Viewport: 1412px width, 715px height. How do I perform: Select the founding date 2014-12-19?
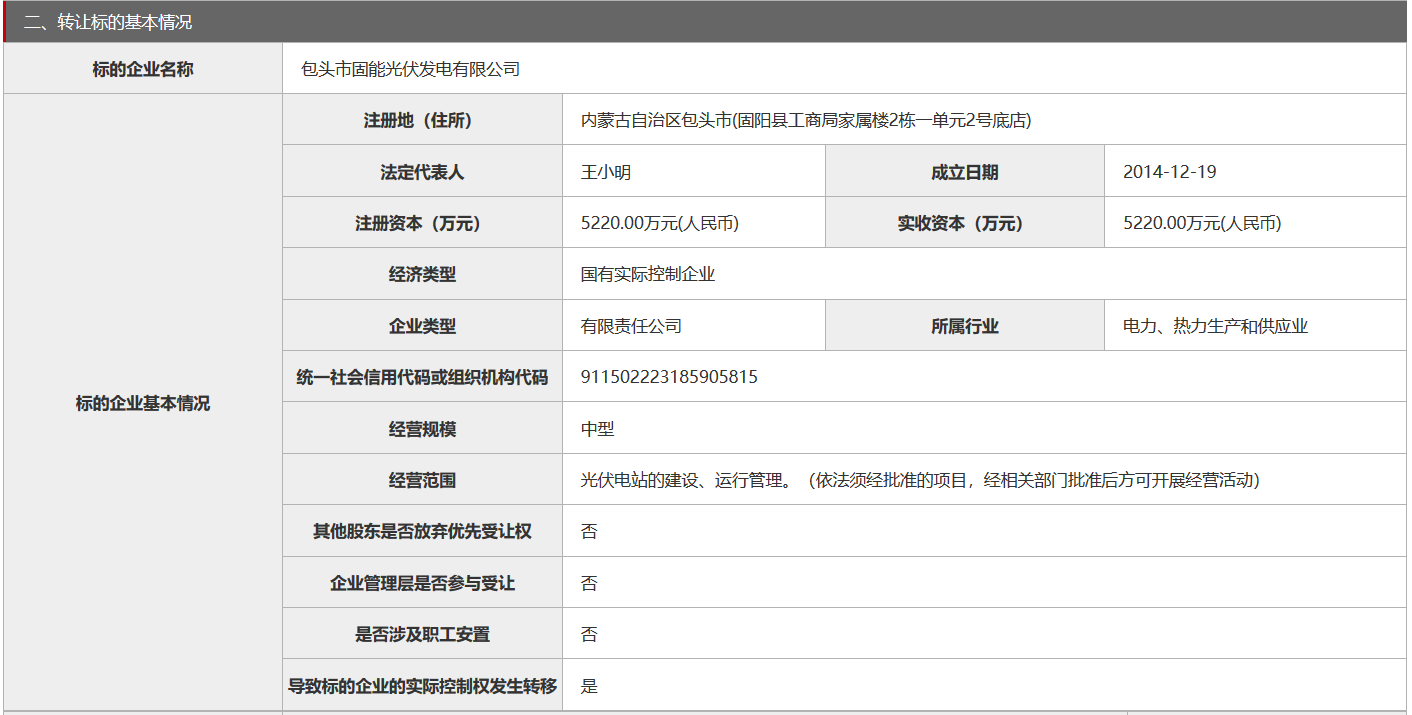pyautogui.click(x=1170, y=172)
